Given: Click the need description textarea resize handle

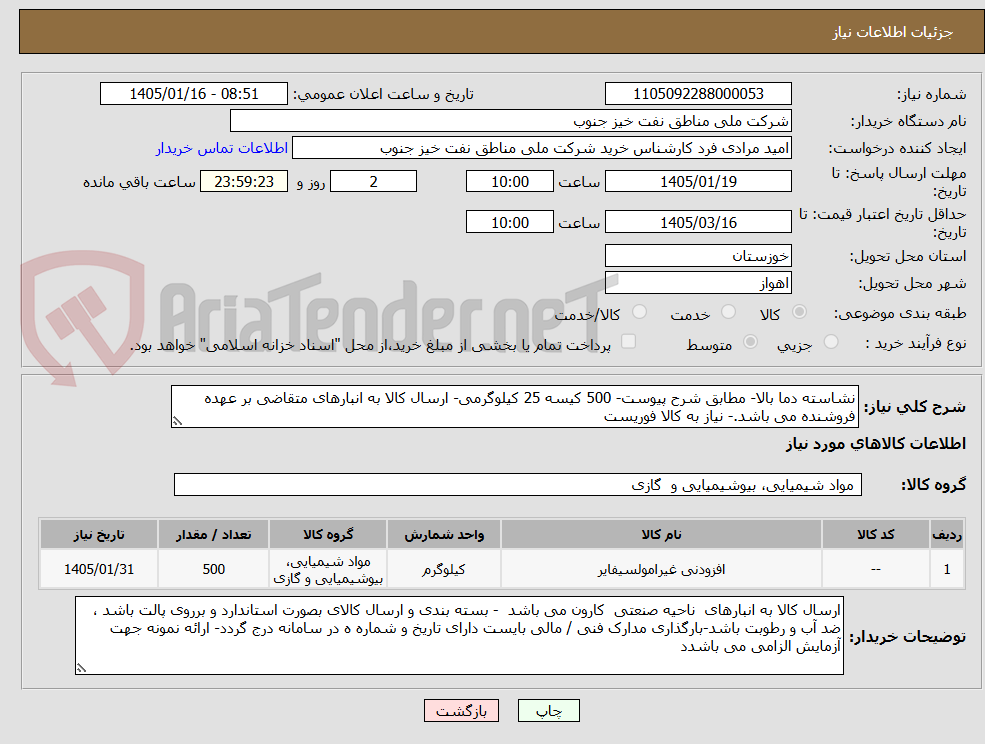Looking at the screenshot, I should [x=177, y=422].
